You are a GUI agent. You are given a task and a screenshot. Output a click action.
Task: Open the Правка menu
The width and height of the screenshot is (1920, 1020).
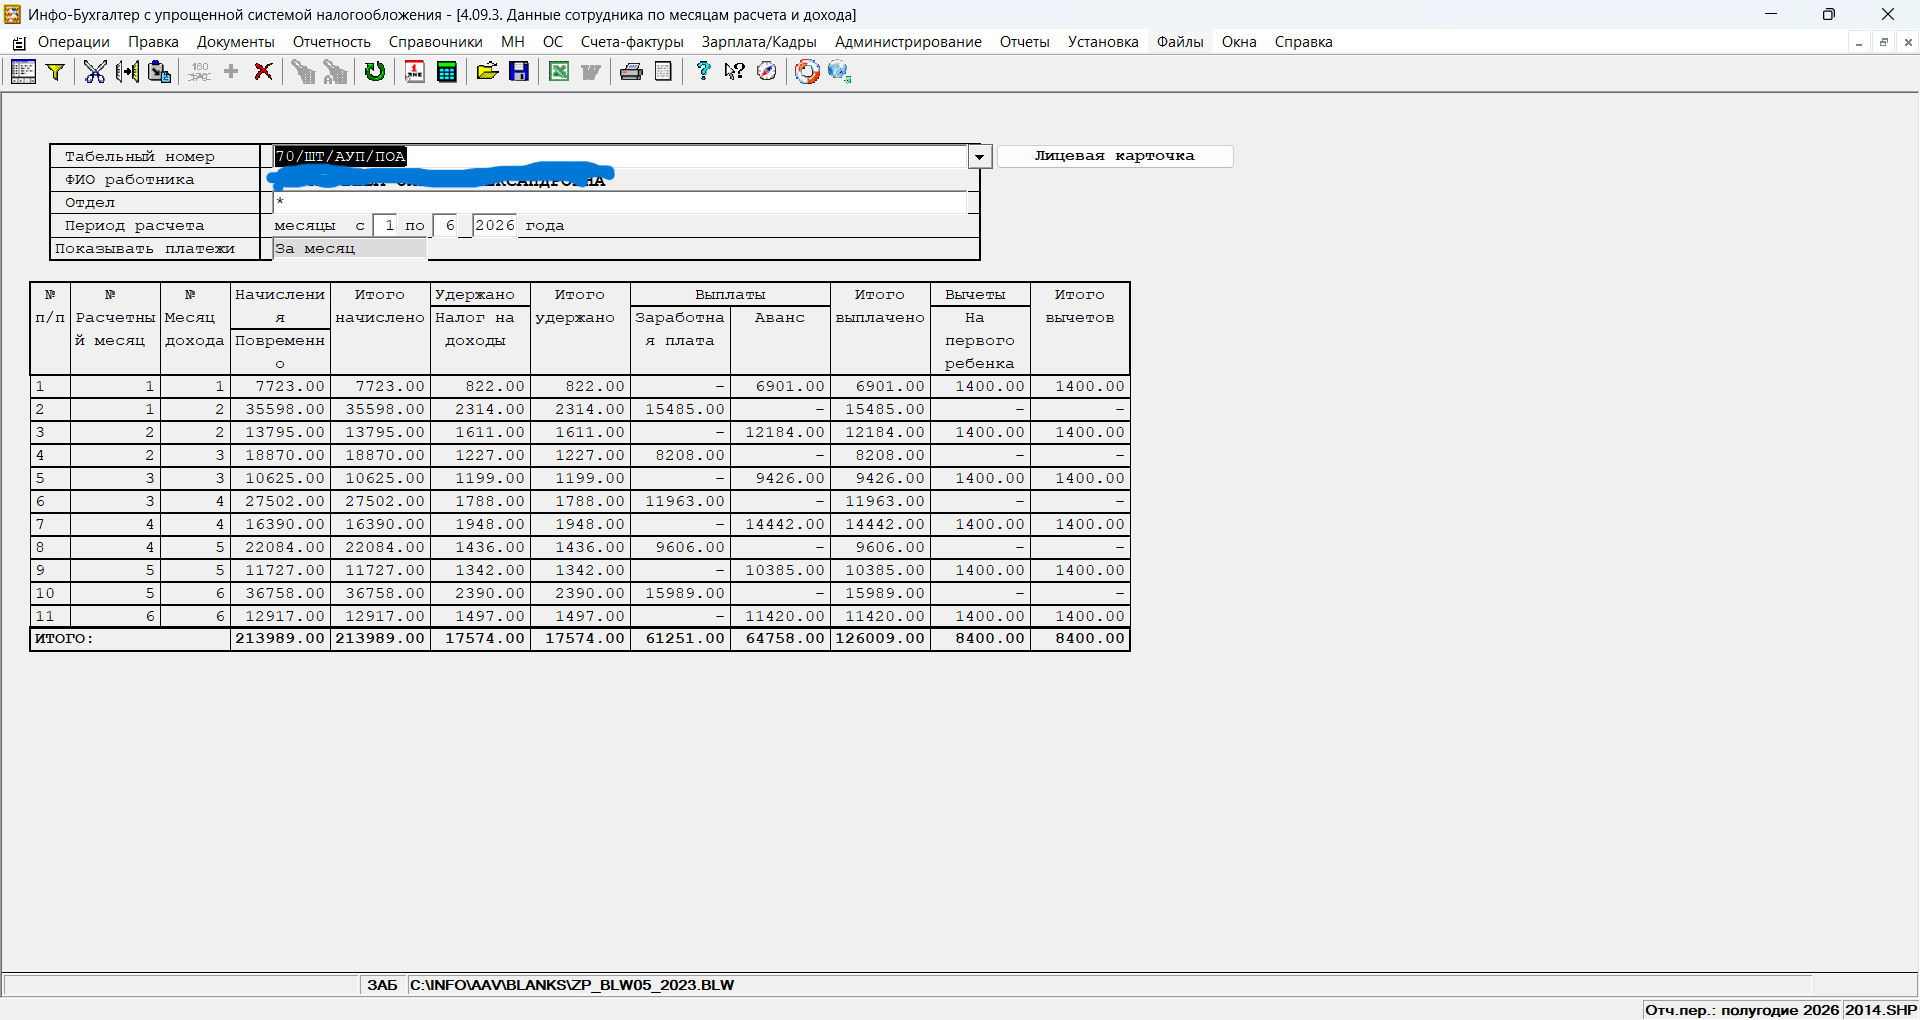point(153,42)
